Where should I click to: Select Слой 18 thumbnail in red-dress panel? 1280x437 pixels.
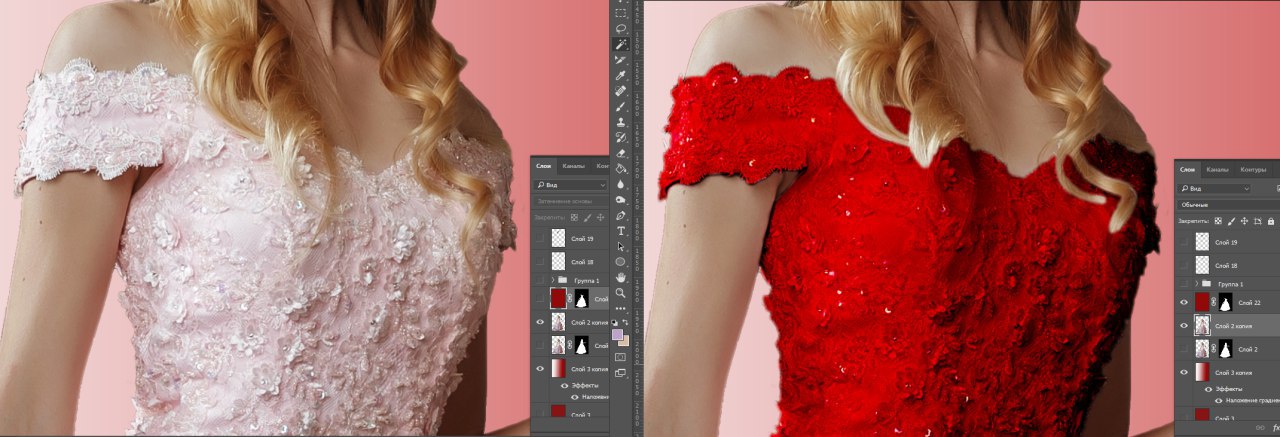click(x=1202, y=265)
